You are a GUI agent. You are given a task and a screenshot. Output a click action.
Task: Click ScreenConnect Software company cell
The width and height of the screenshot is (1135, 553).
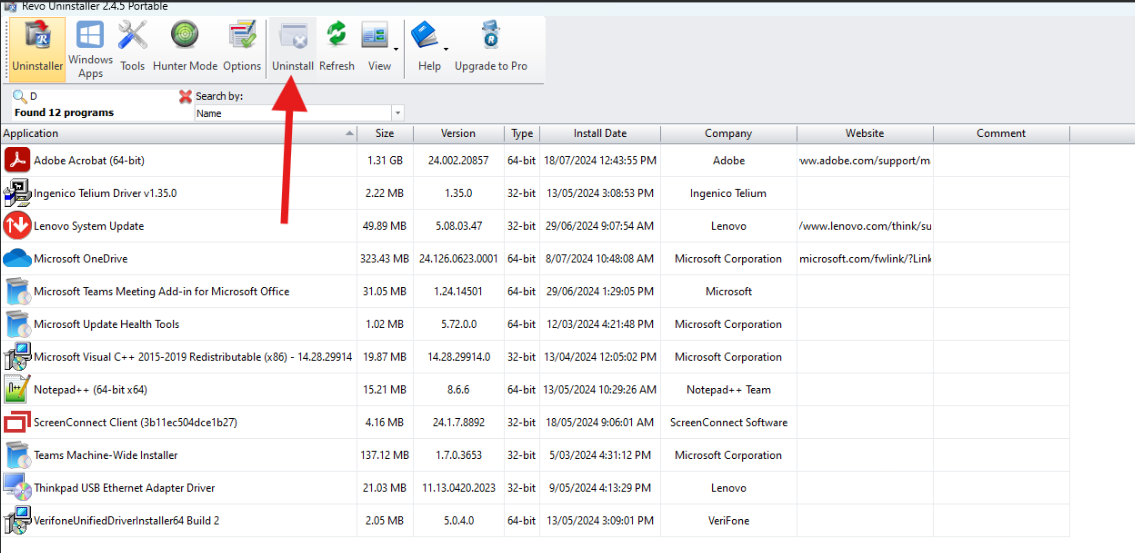728,422
